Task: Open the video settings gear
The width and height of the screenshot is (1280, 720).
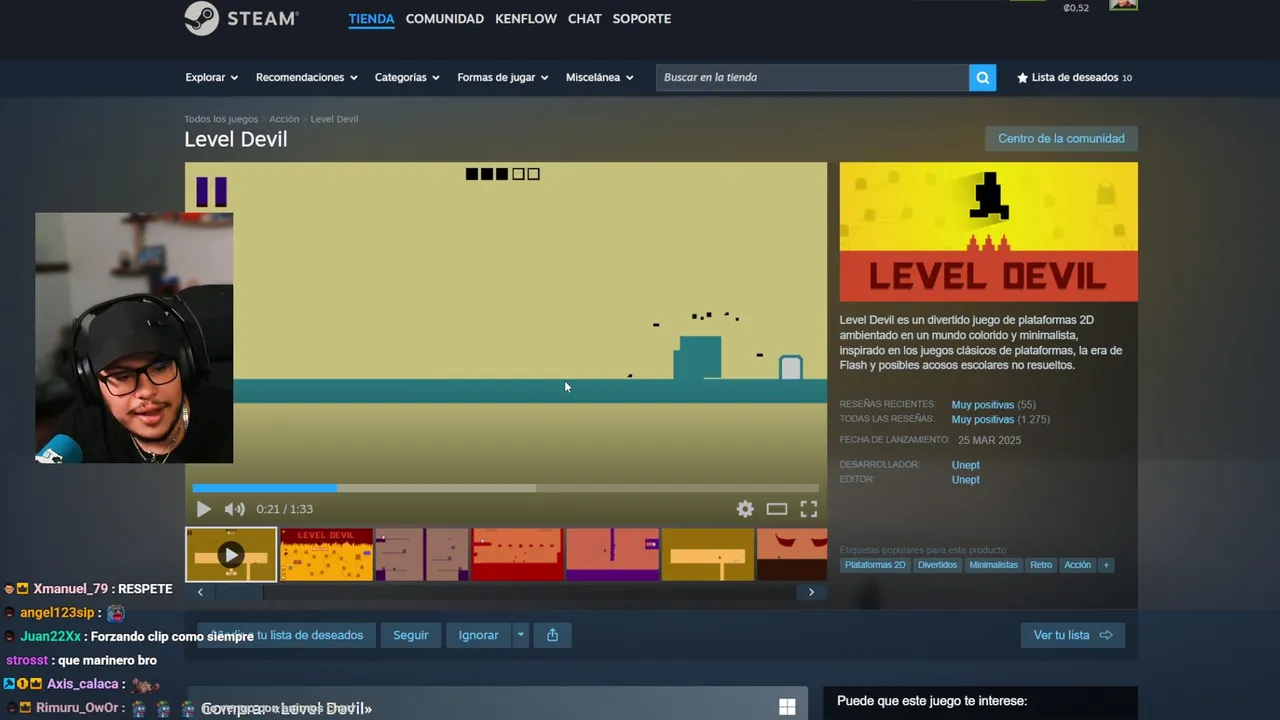Action: [x=745, y=509]
